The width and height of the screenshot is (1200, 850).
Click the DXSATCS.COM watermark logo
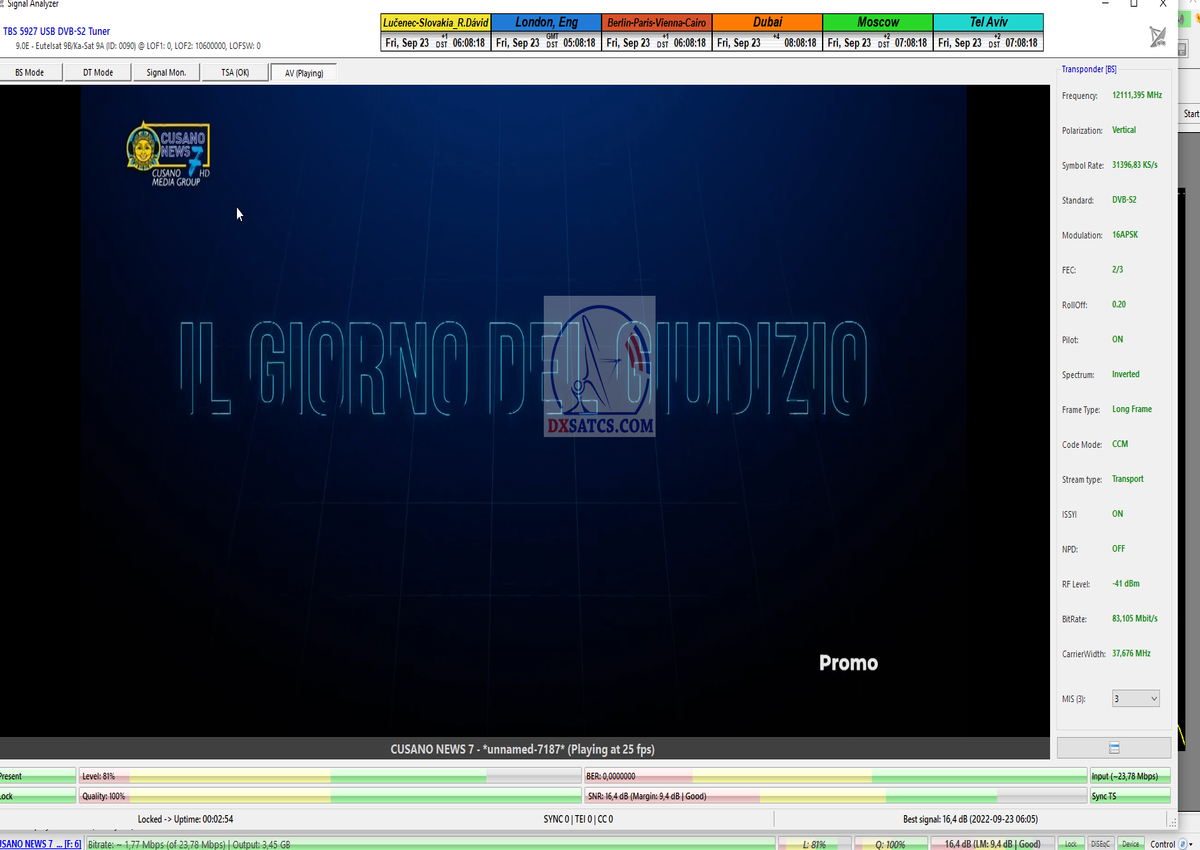pyautogui.click(x=599, y=366)
